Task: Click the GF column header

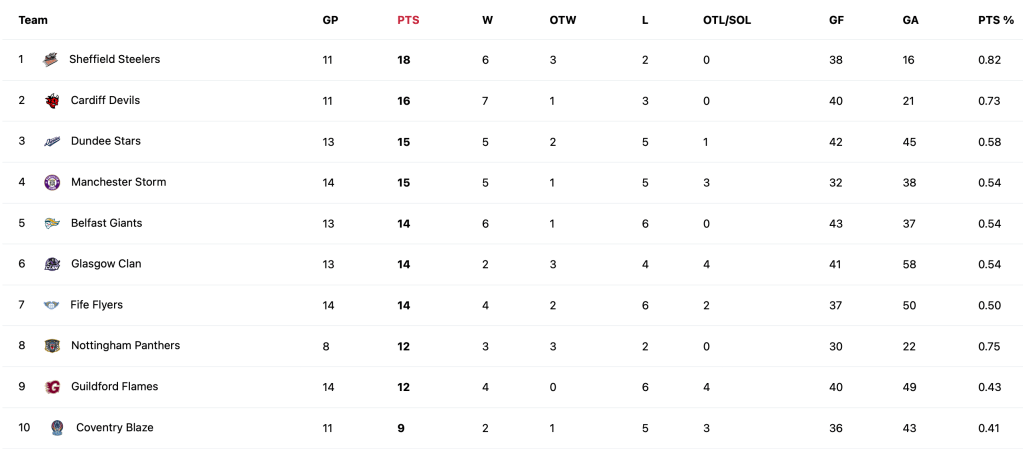Action: click(x=836, y=20)
